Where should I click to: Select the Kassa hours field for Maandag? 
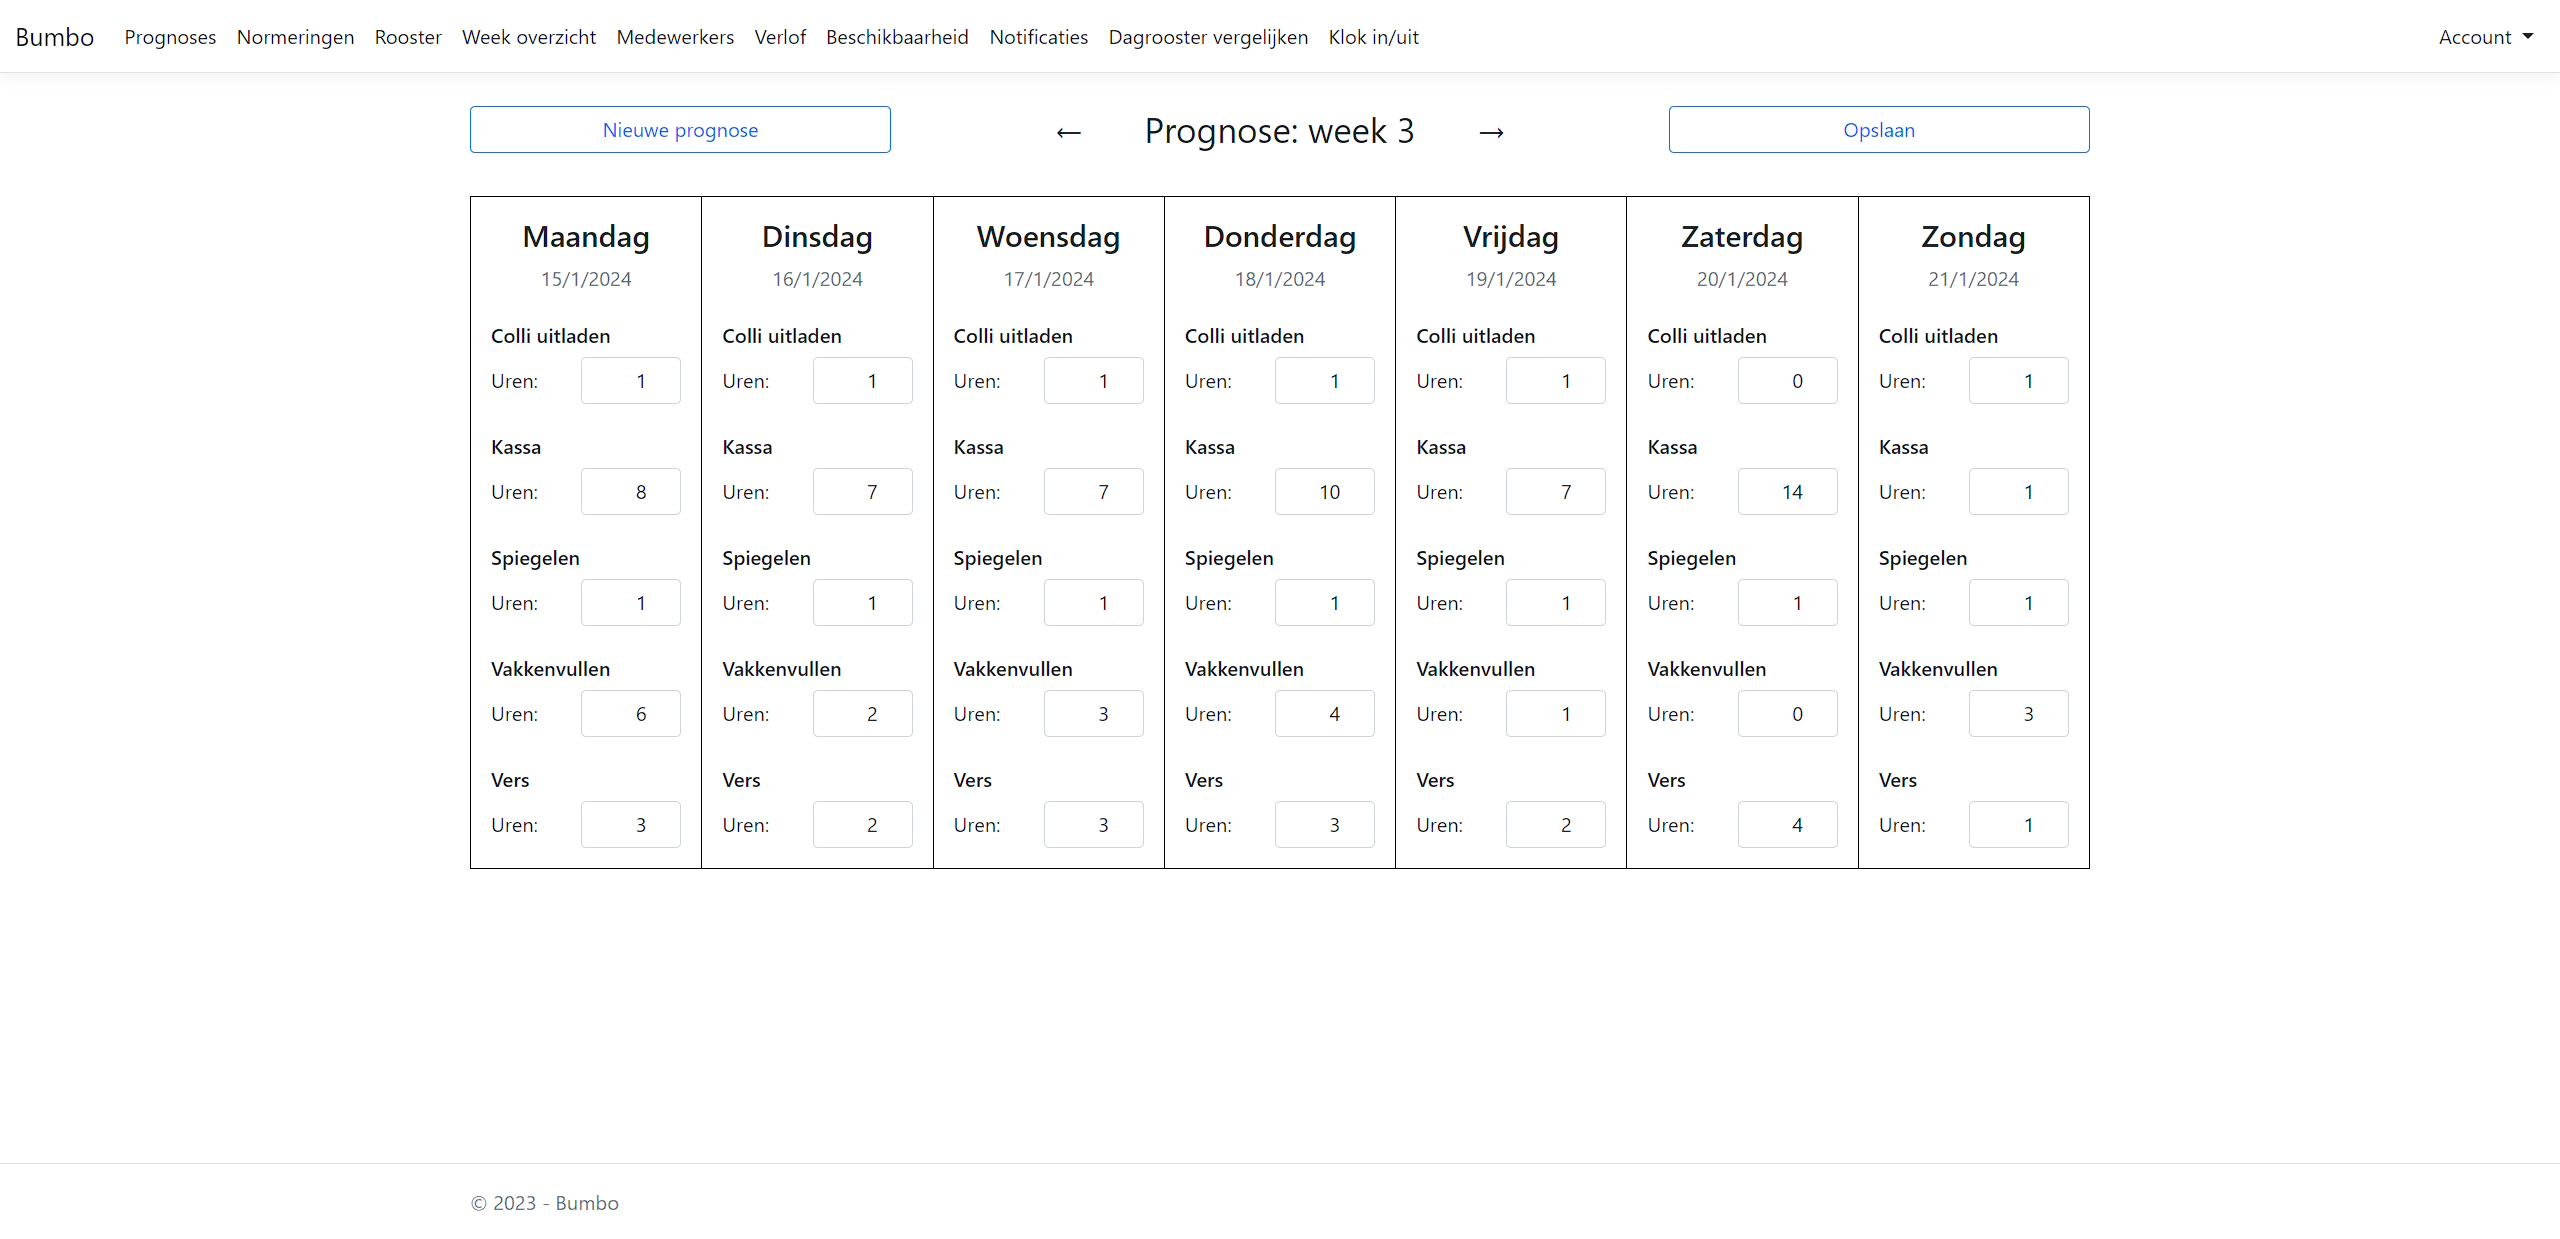coord(630,491)
